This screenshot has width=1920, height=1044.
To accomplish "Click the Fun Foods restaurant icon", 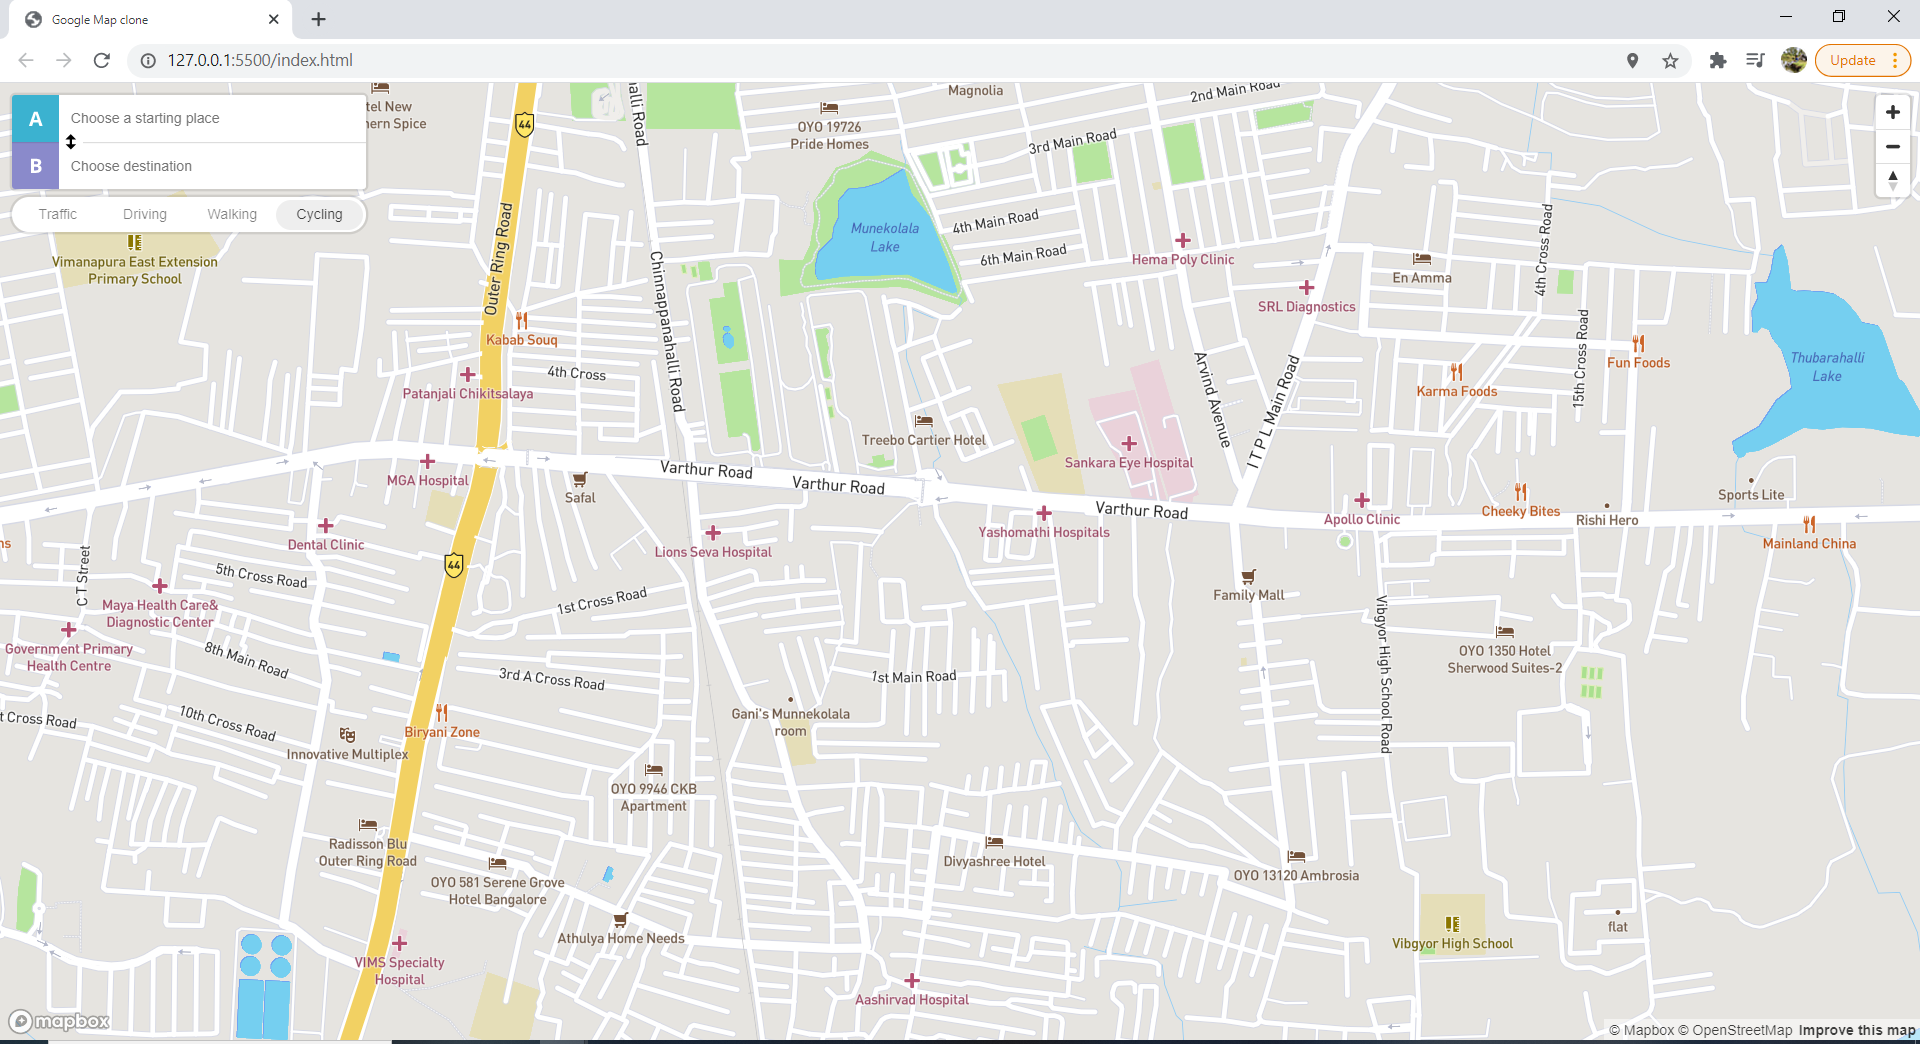I will coord(1638,343).
